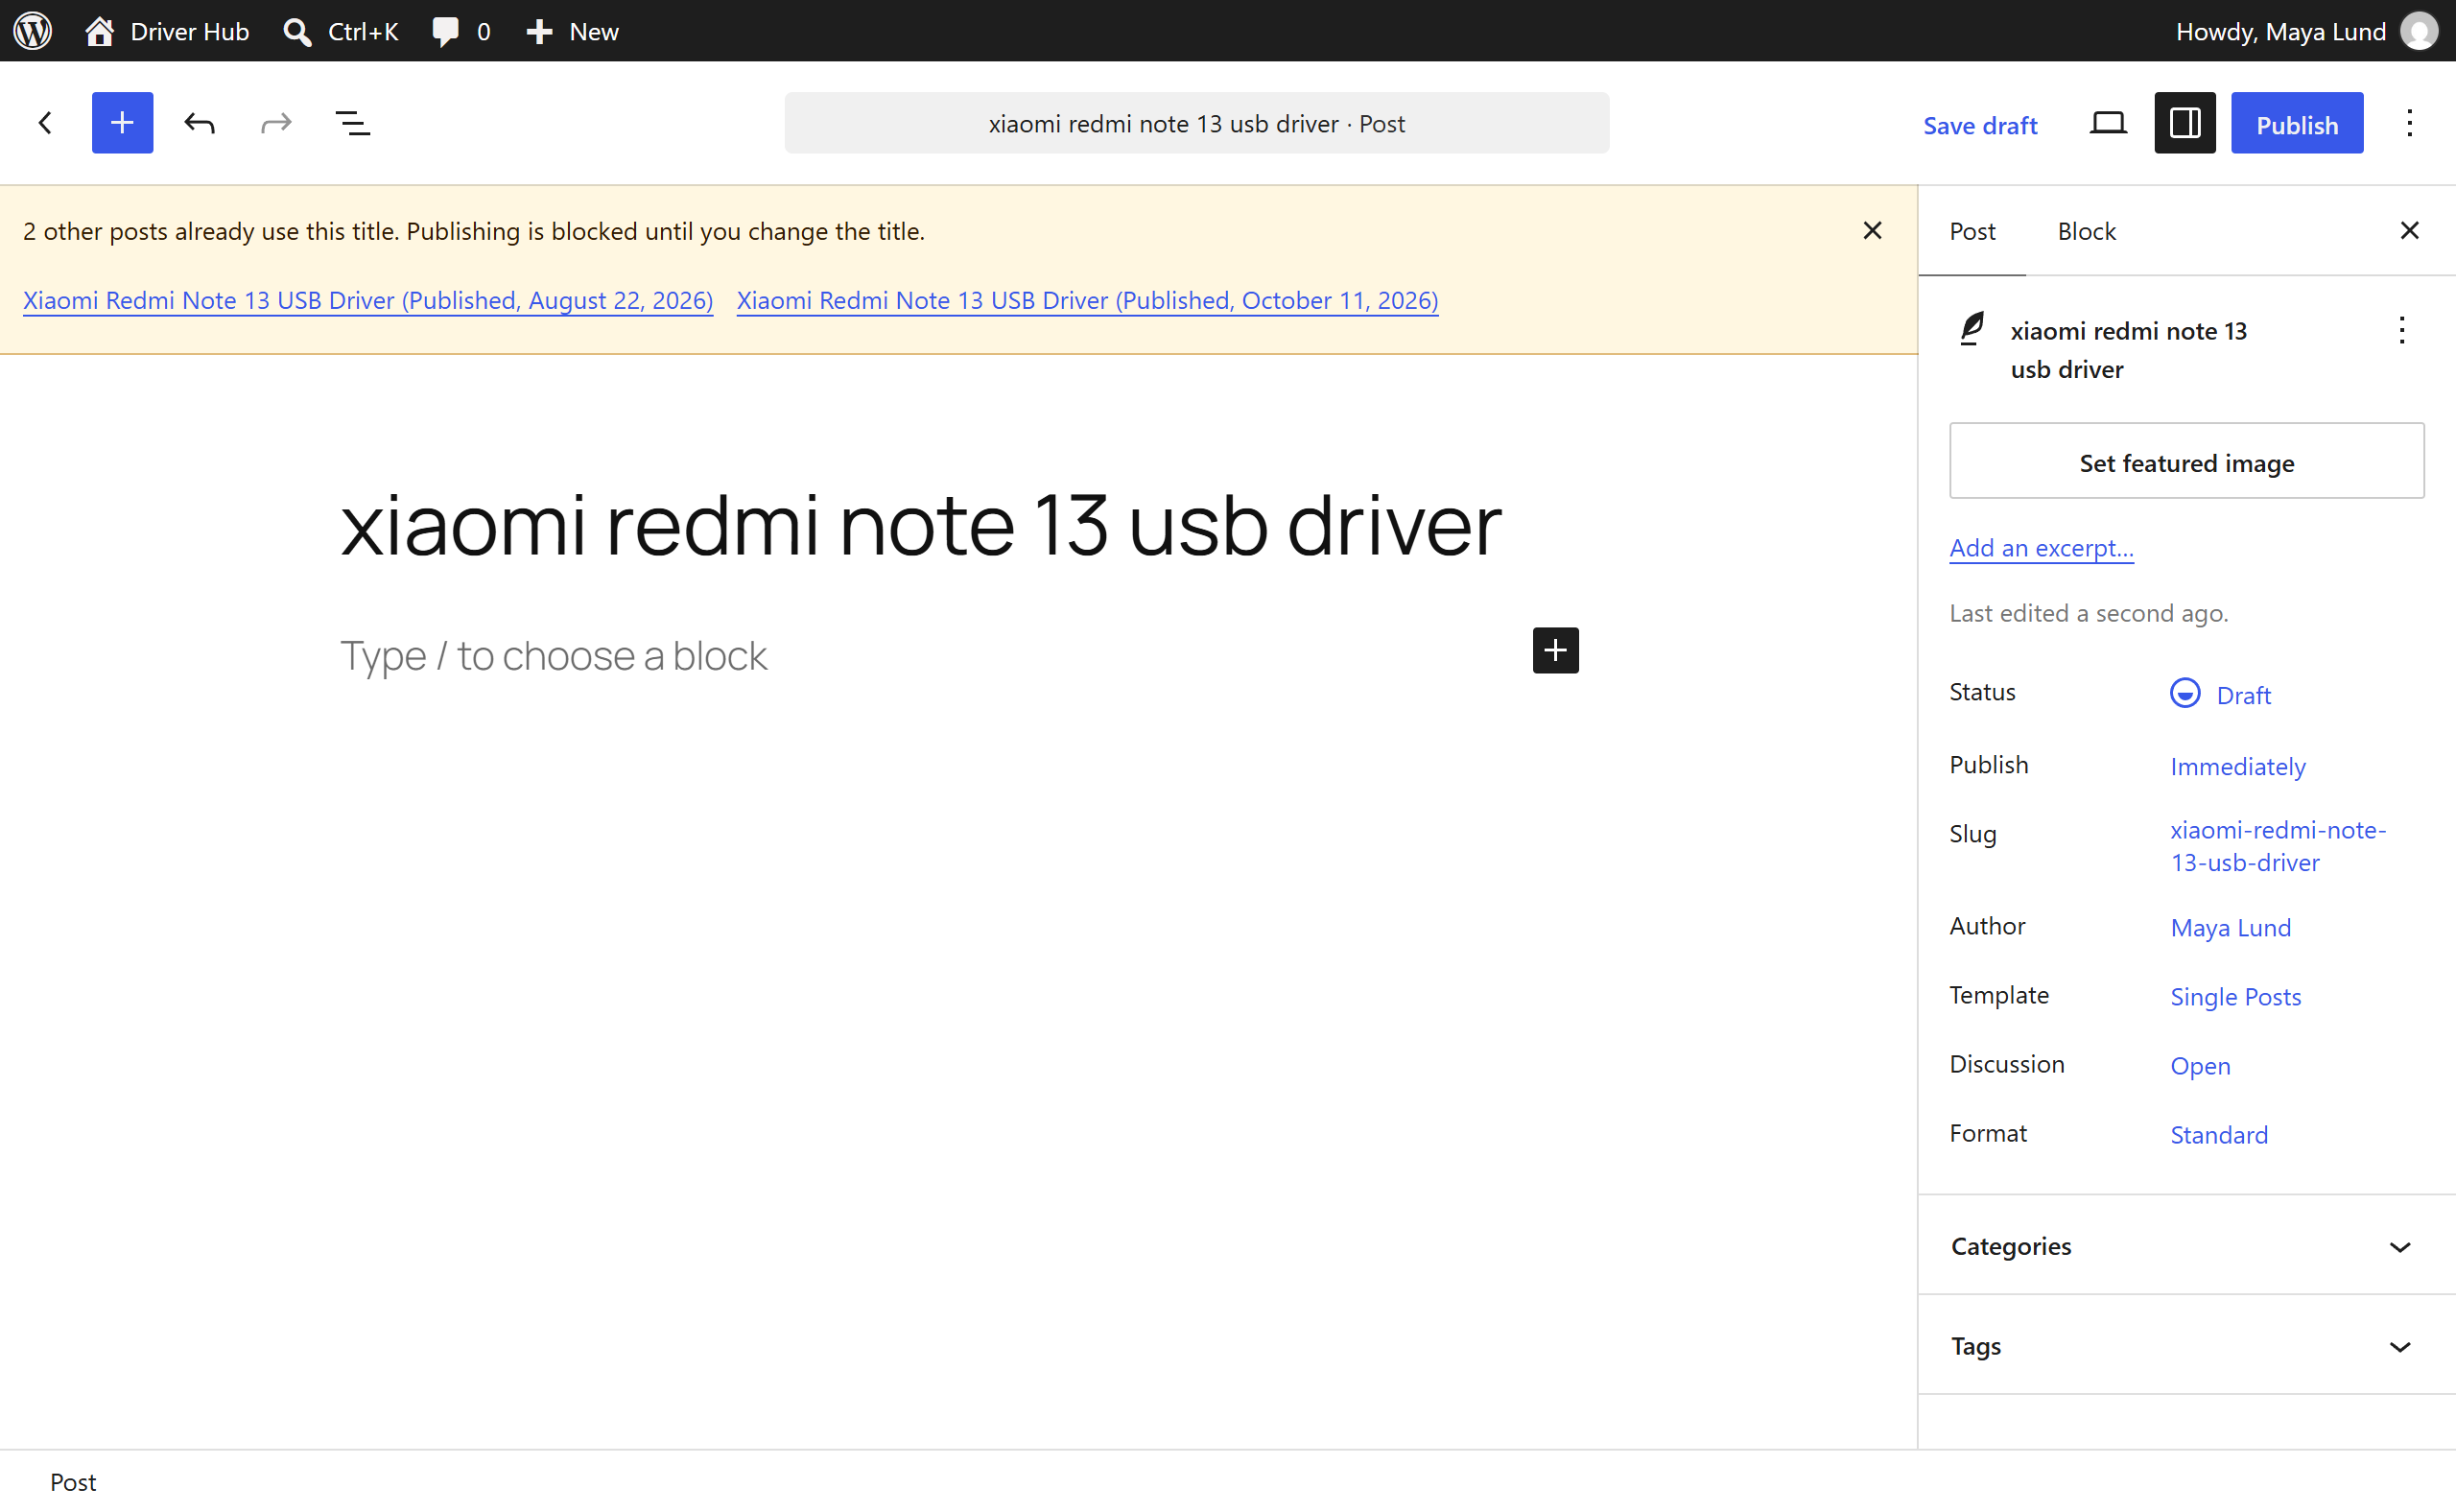
Task: Click the Post breadcrumb in the footer
Action: (73, 1482)
